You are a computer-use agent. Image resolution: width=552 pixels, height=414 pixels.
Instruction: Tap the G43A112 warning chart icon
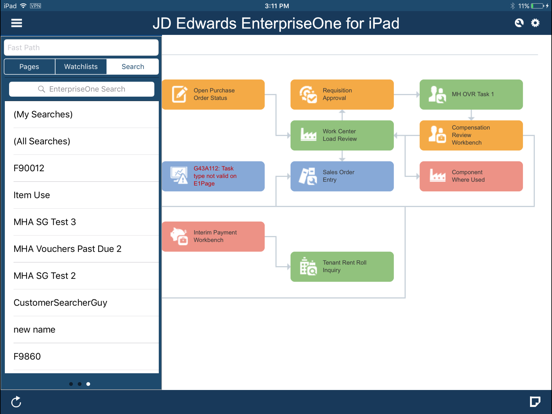tap(179, 175)
